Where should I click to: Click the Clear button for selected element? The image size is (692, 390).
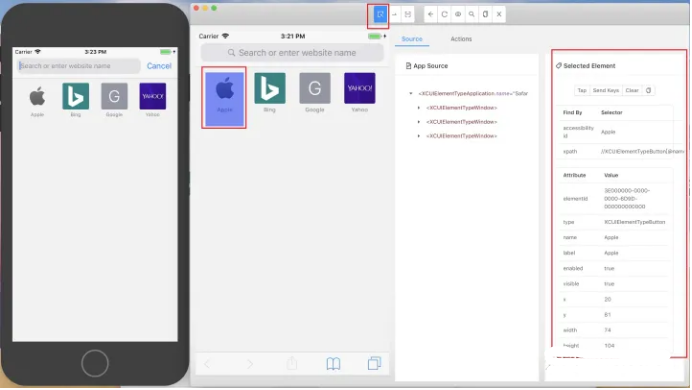click(632, 90)
